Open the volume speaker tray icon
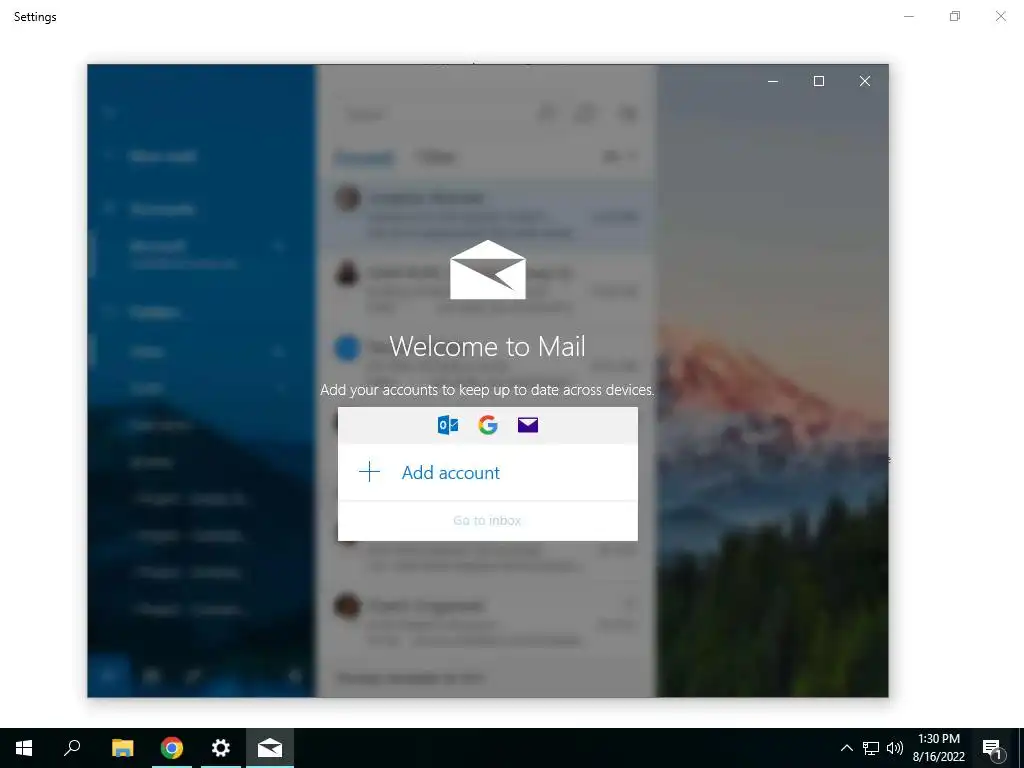This screenshot has width=1024, height=768. (895, 748)
